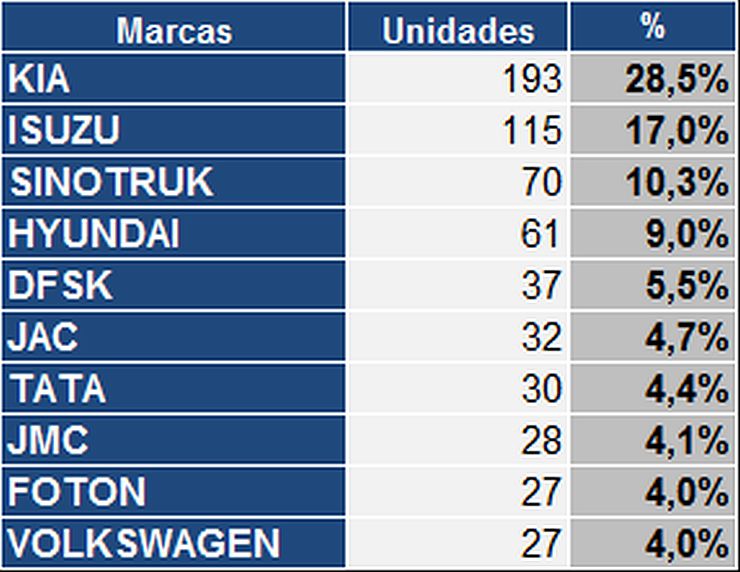The width and height of the screenshot is (740, 572).
Task: Click the % column header
Action: click(x=653, y=28)
